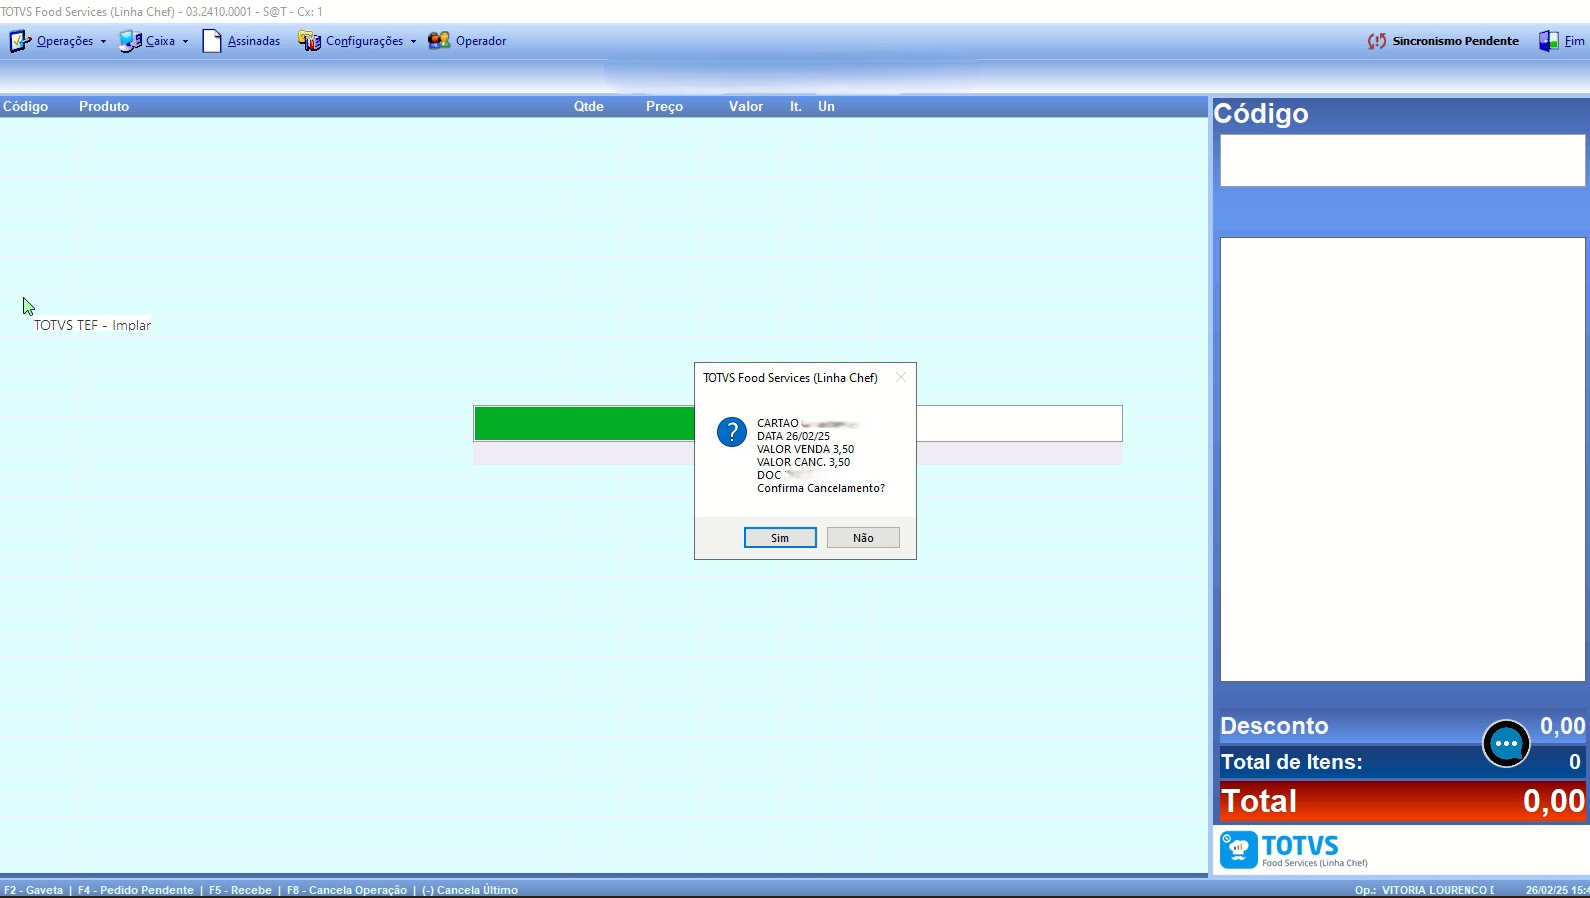The image size is (1590, 898).
Task: Click the Produto column header
Action: [x=104, y=106]
